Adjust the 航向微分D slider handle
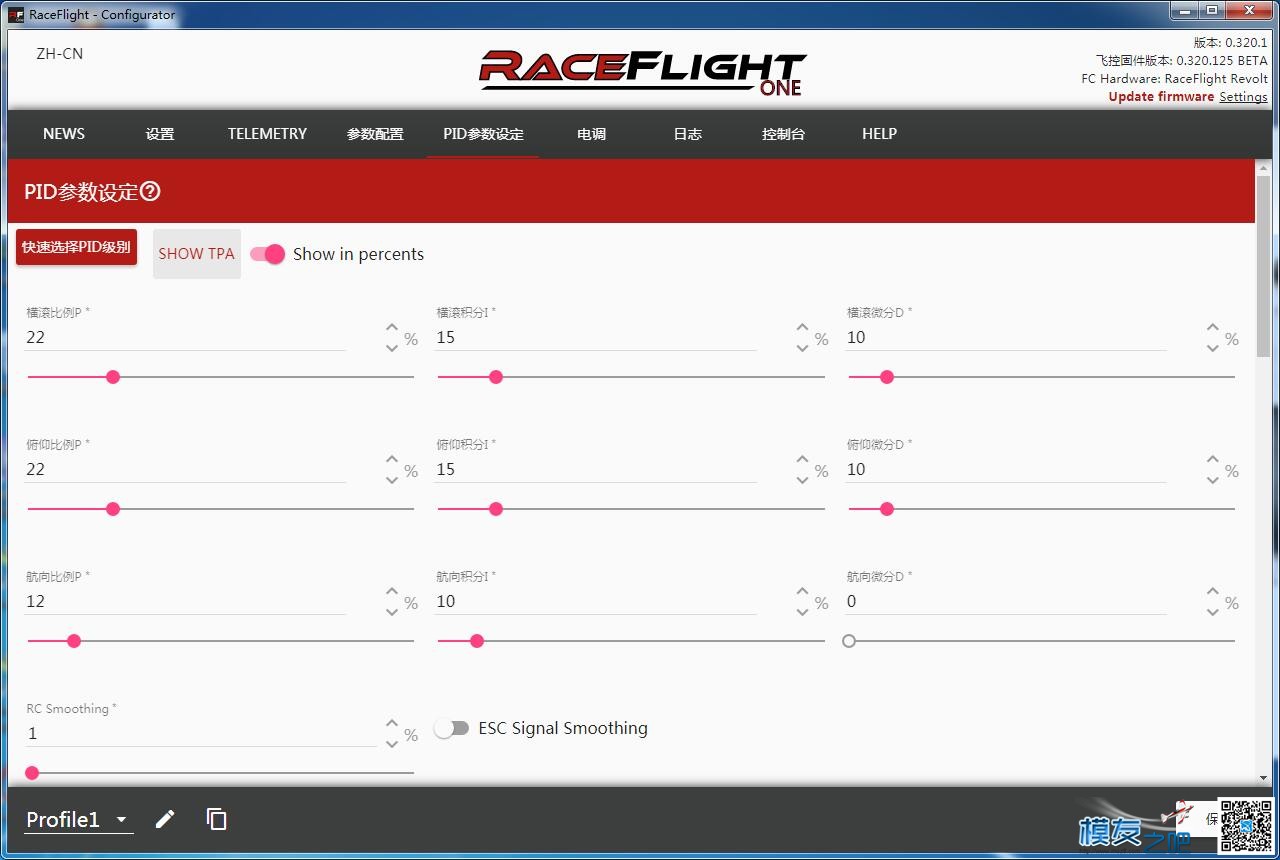1280x860 pixels. [x=849, y=641]
